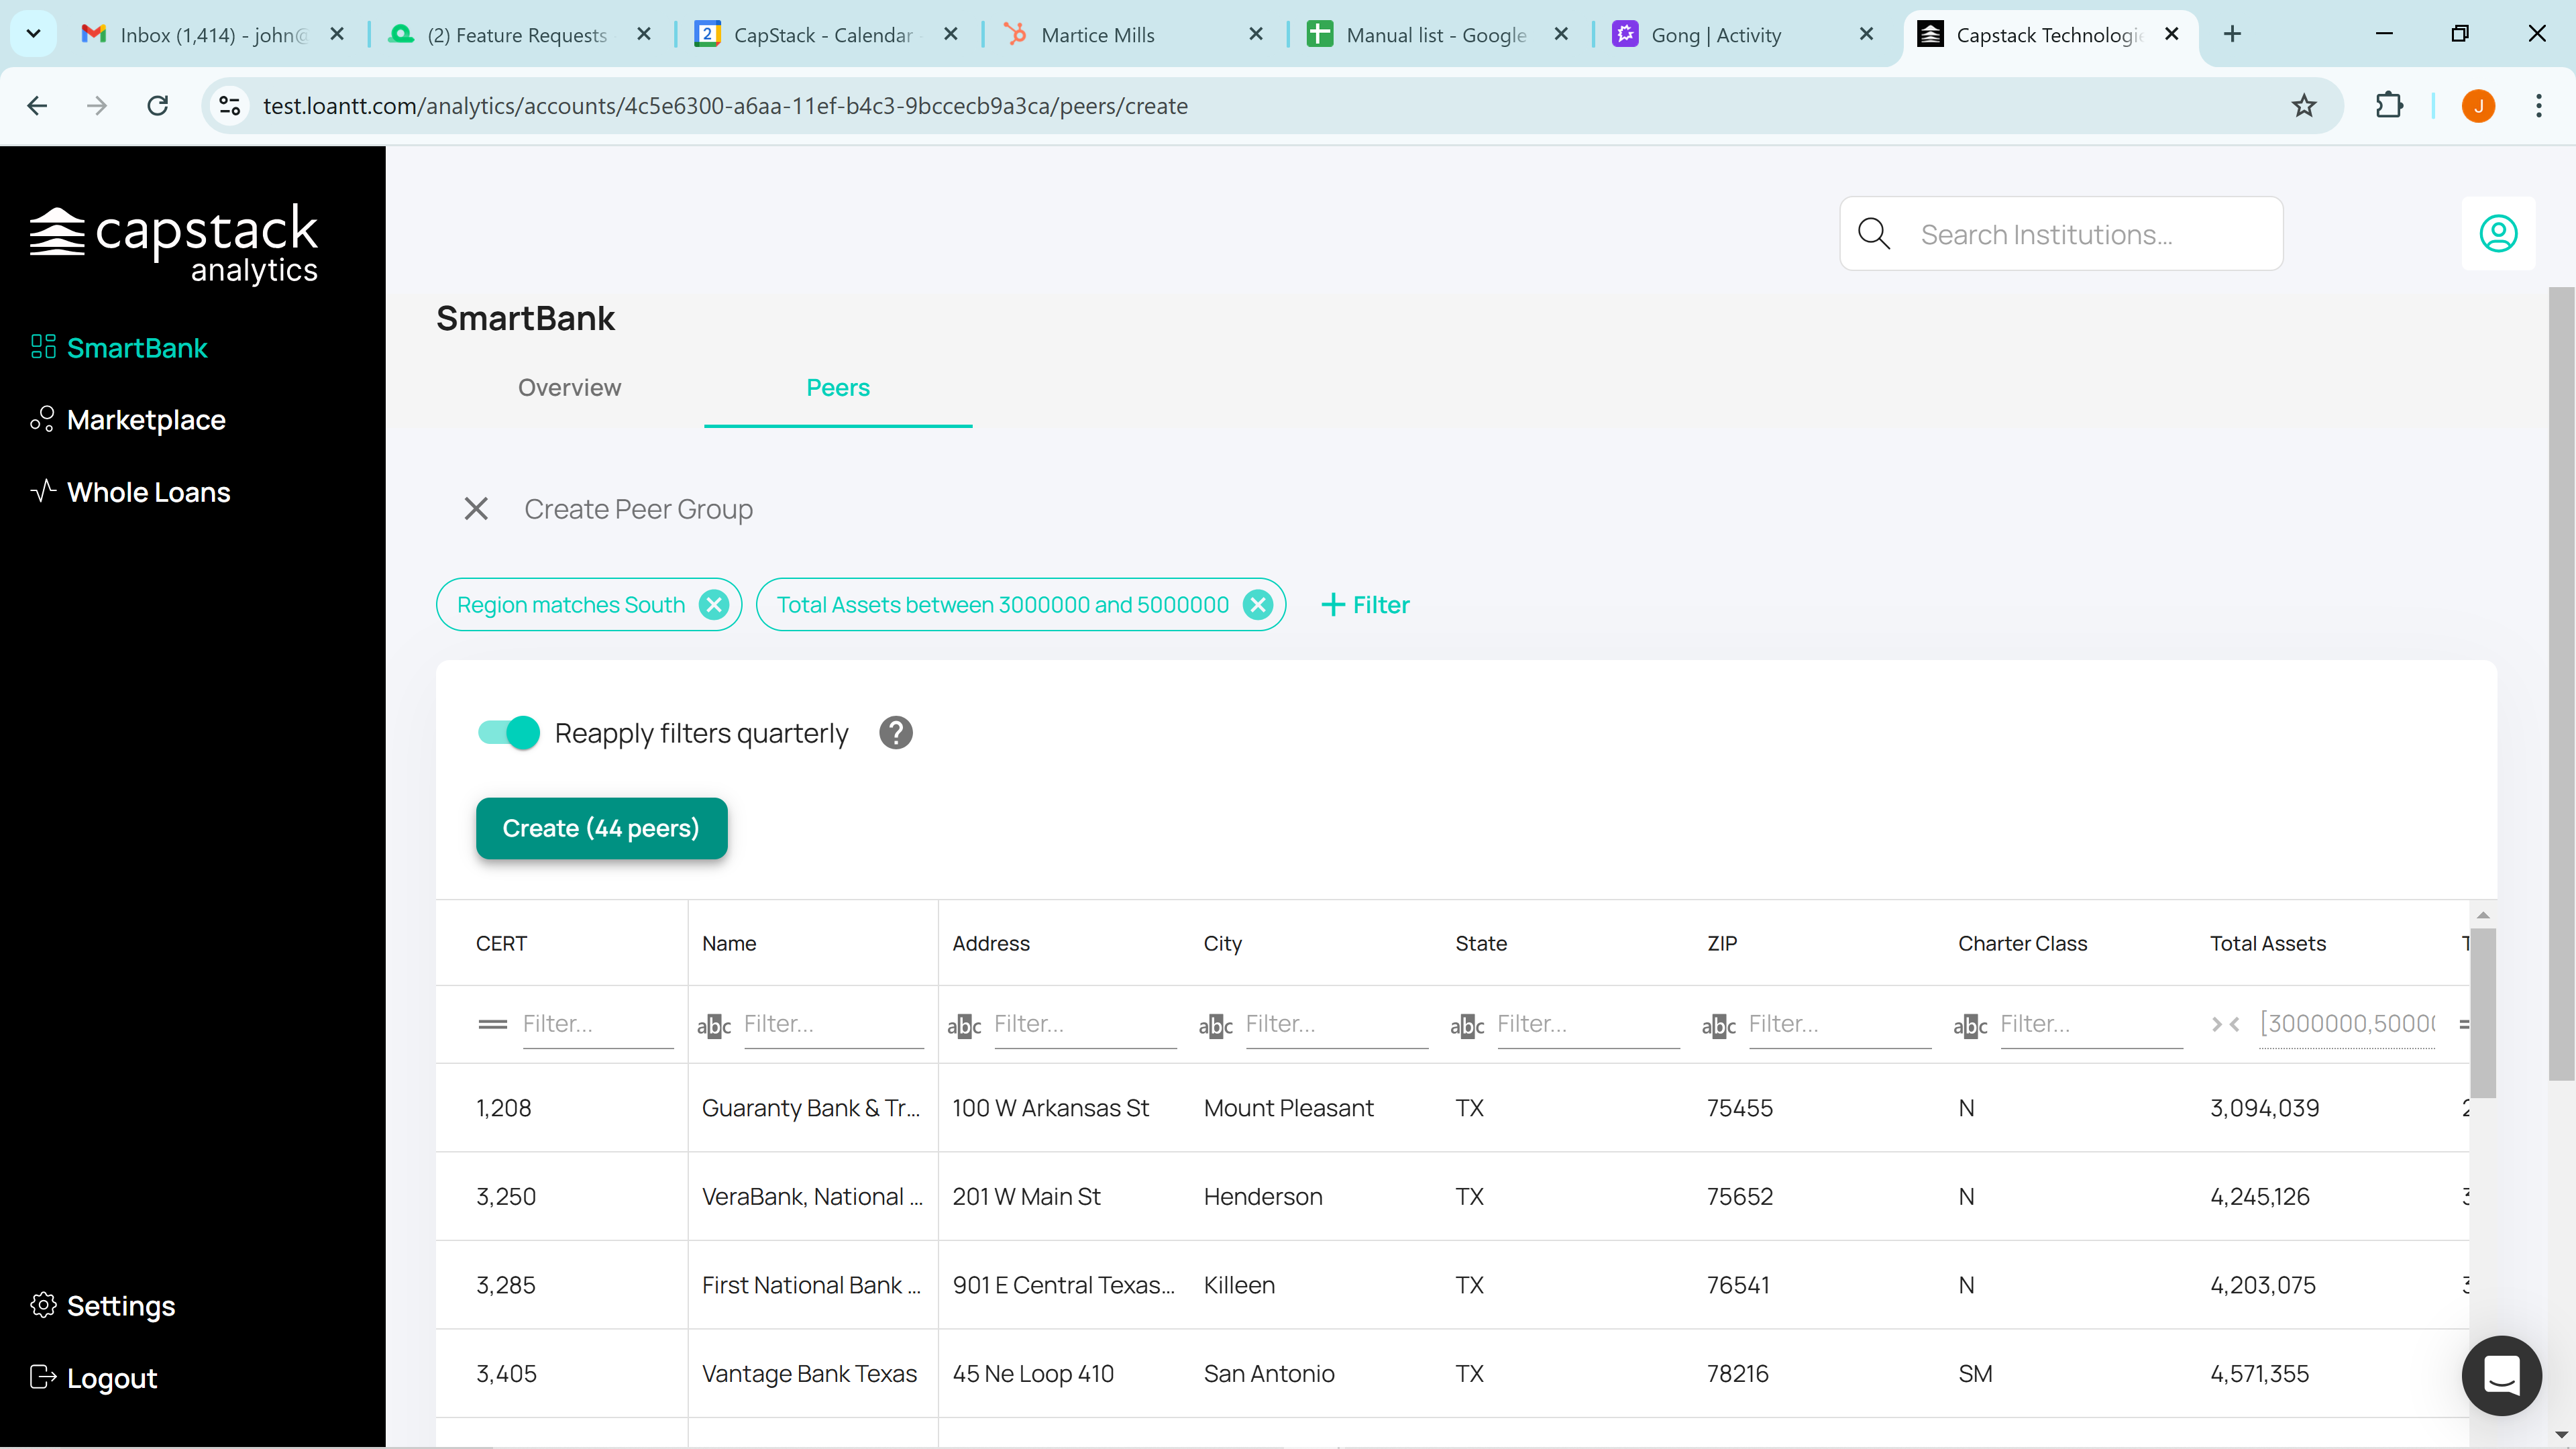The width and height of the screenshot is (2576, 1449).
Task: Select the Peers tab
Action: point(838,387)
